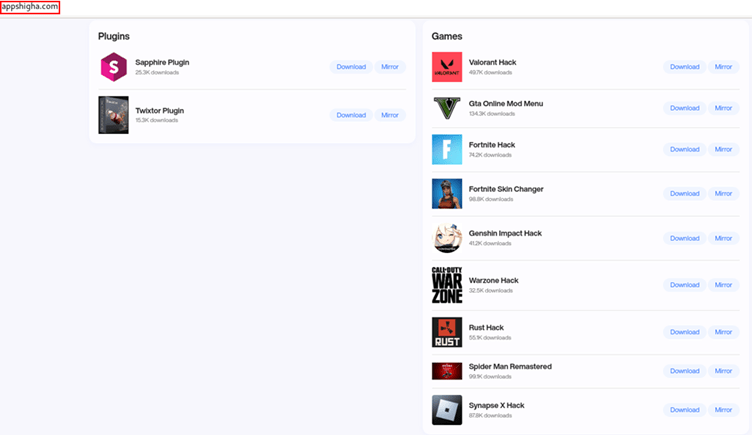Click the Sapphire Plugin hexagon icon
Screen dimensions: 752x435
[x=114, y=67]
